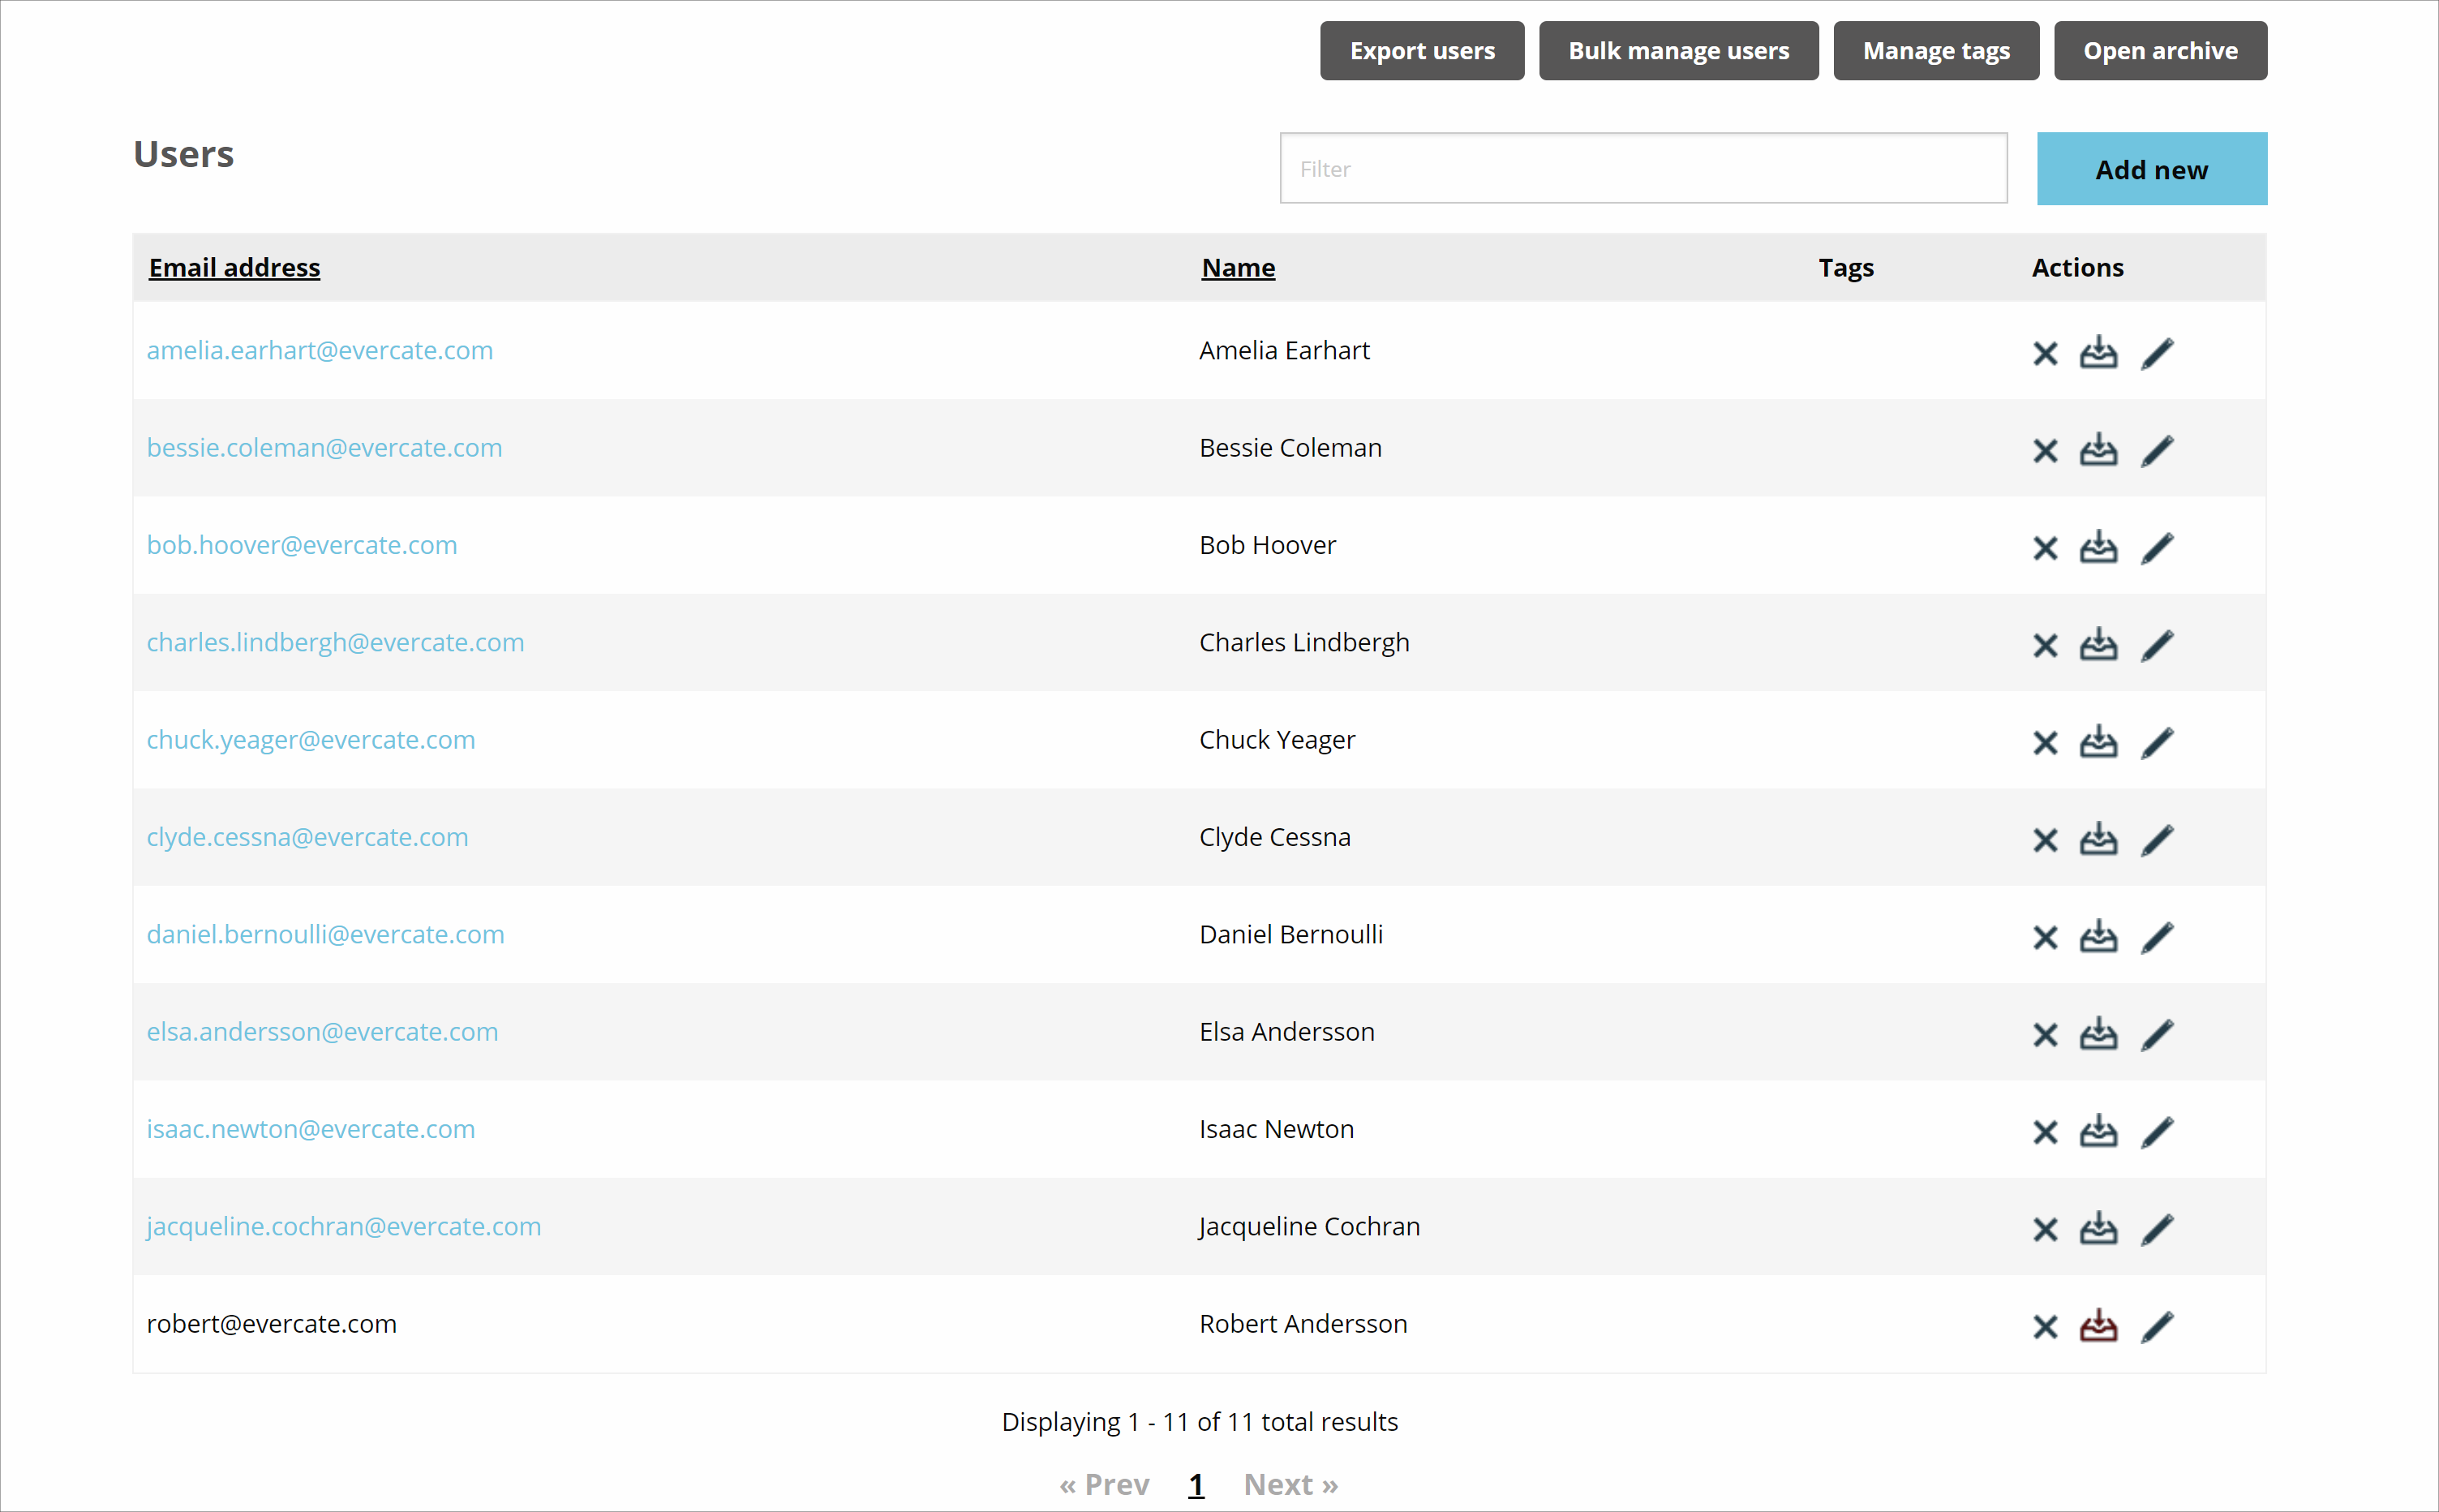Open archive of users

[x=2160, y=50]
